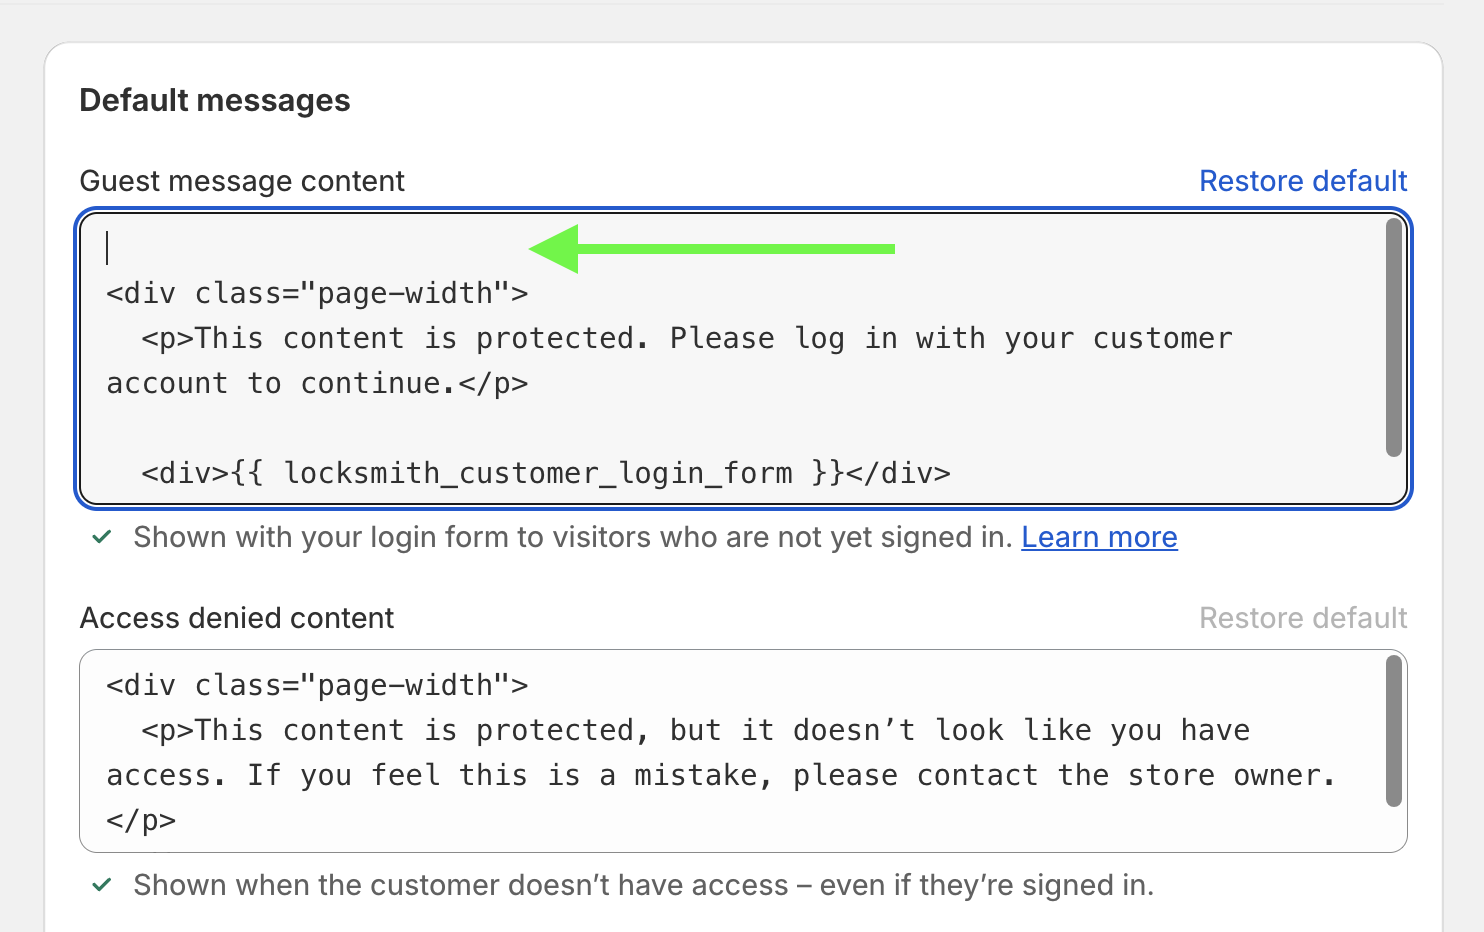Click the checkmark icon beside login form hint
The height and width of the screenshot is (932, 1484).
pos(101,538)
